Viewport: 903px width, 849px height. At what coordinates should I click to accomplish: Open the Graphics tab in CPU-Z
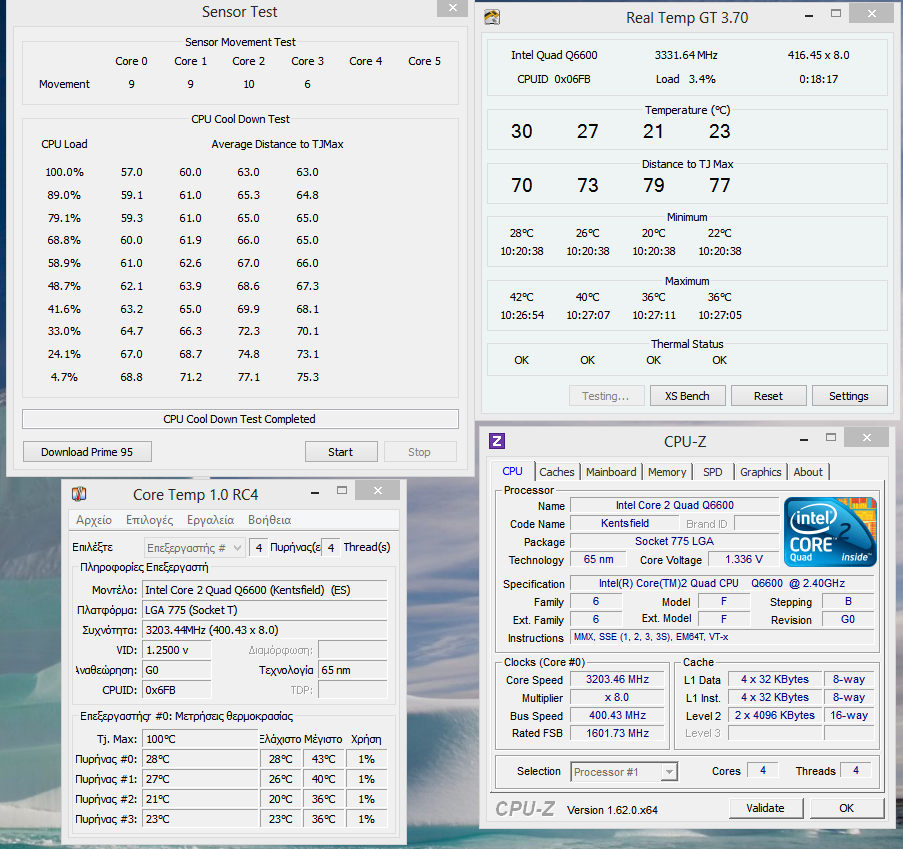pyautogui.click(x=760, y=472)
